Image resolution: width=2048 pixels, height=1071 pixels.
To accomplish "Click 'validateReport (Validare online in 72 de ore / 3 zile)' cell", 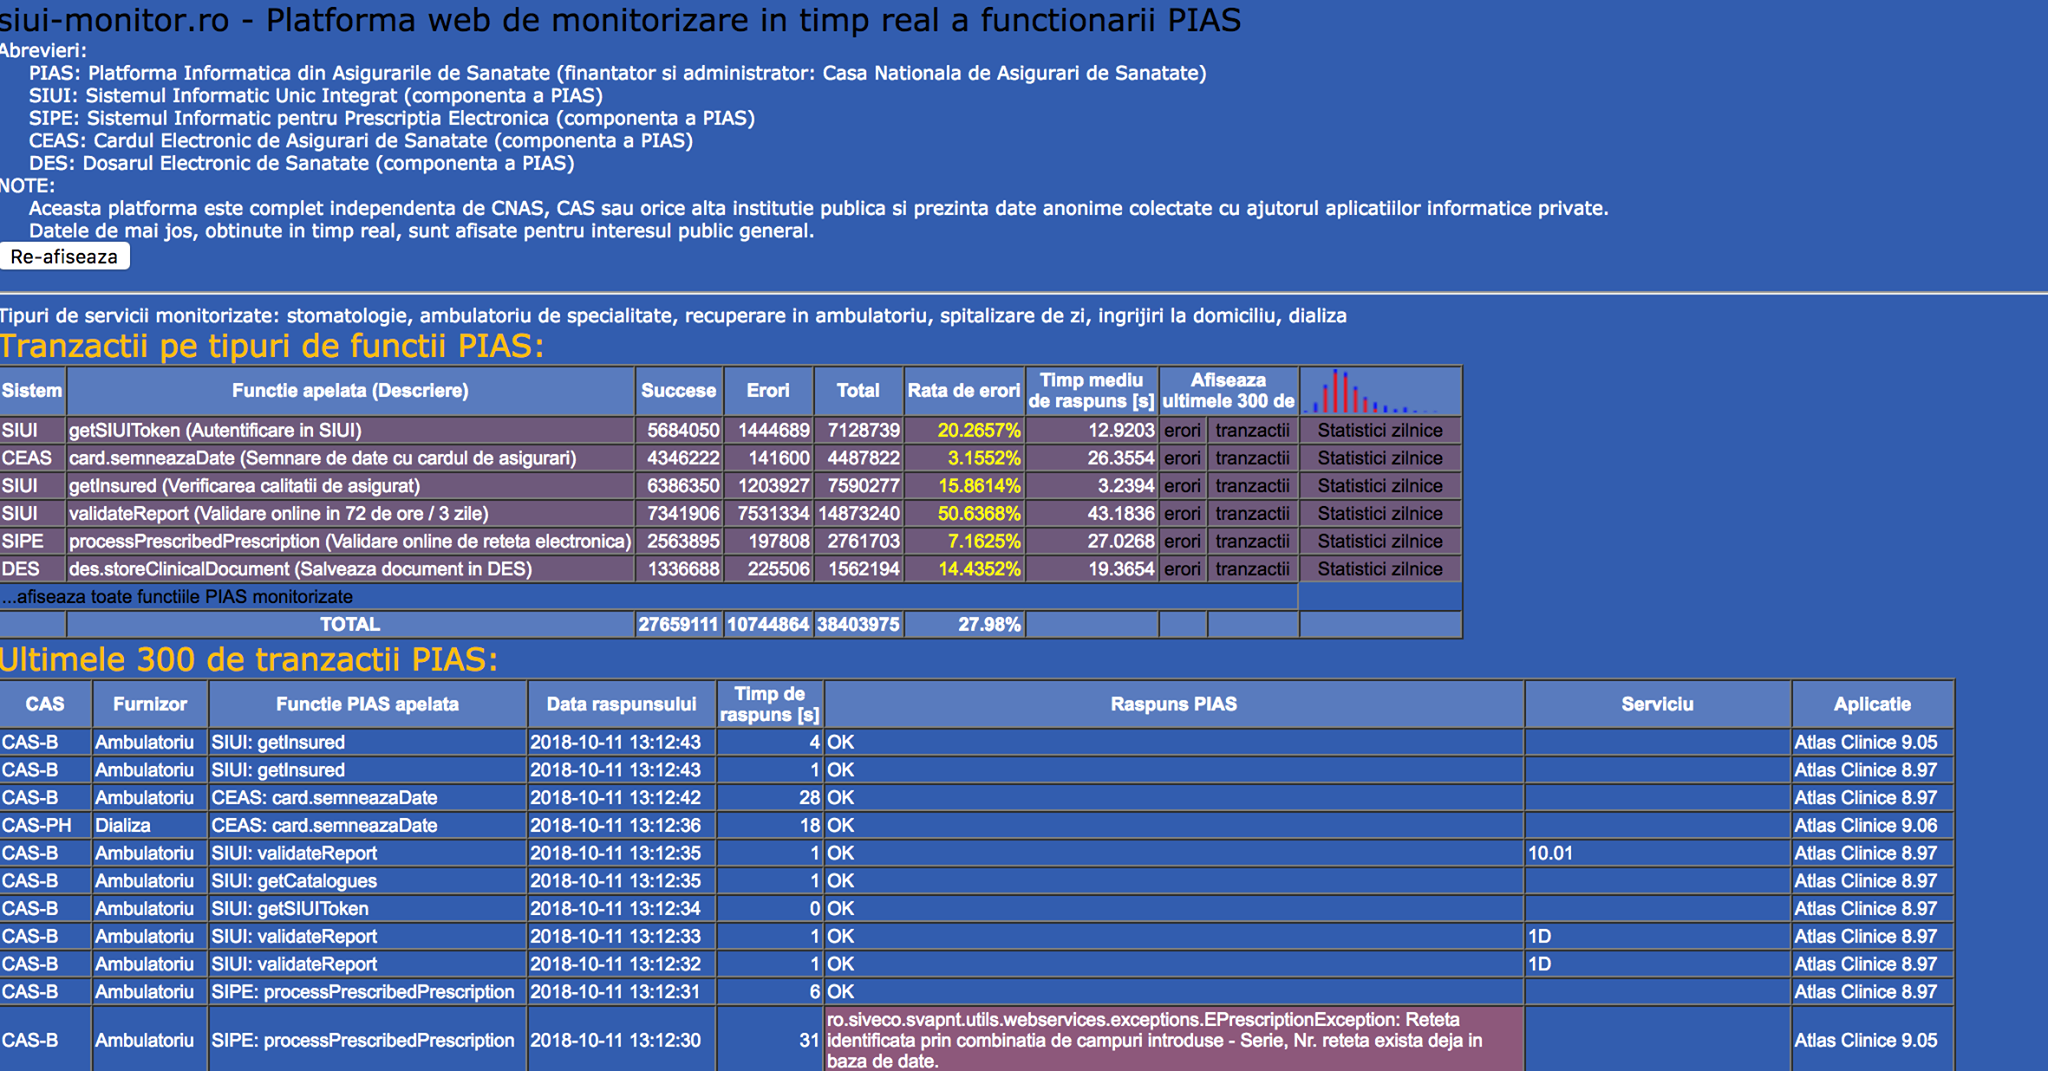I will 350,514.
